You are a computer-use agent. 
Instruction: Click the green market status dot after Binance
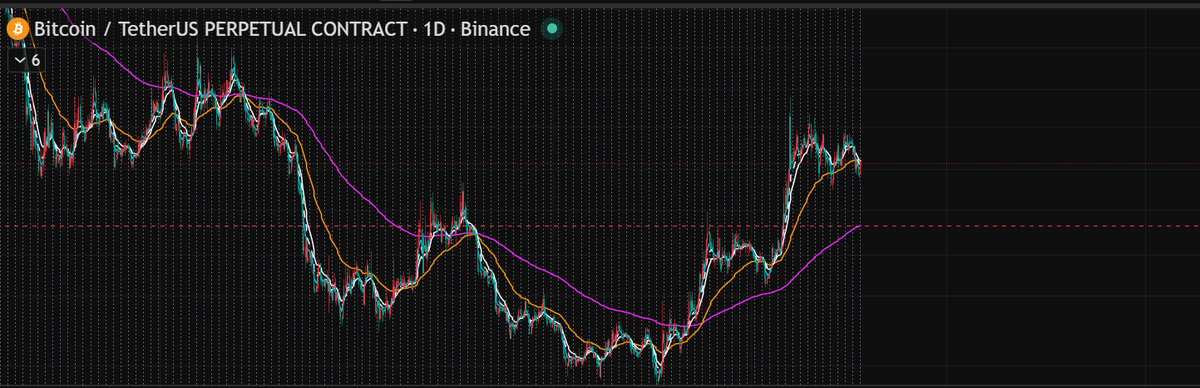(551, 29)
